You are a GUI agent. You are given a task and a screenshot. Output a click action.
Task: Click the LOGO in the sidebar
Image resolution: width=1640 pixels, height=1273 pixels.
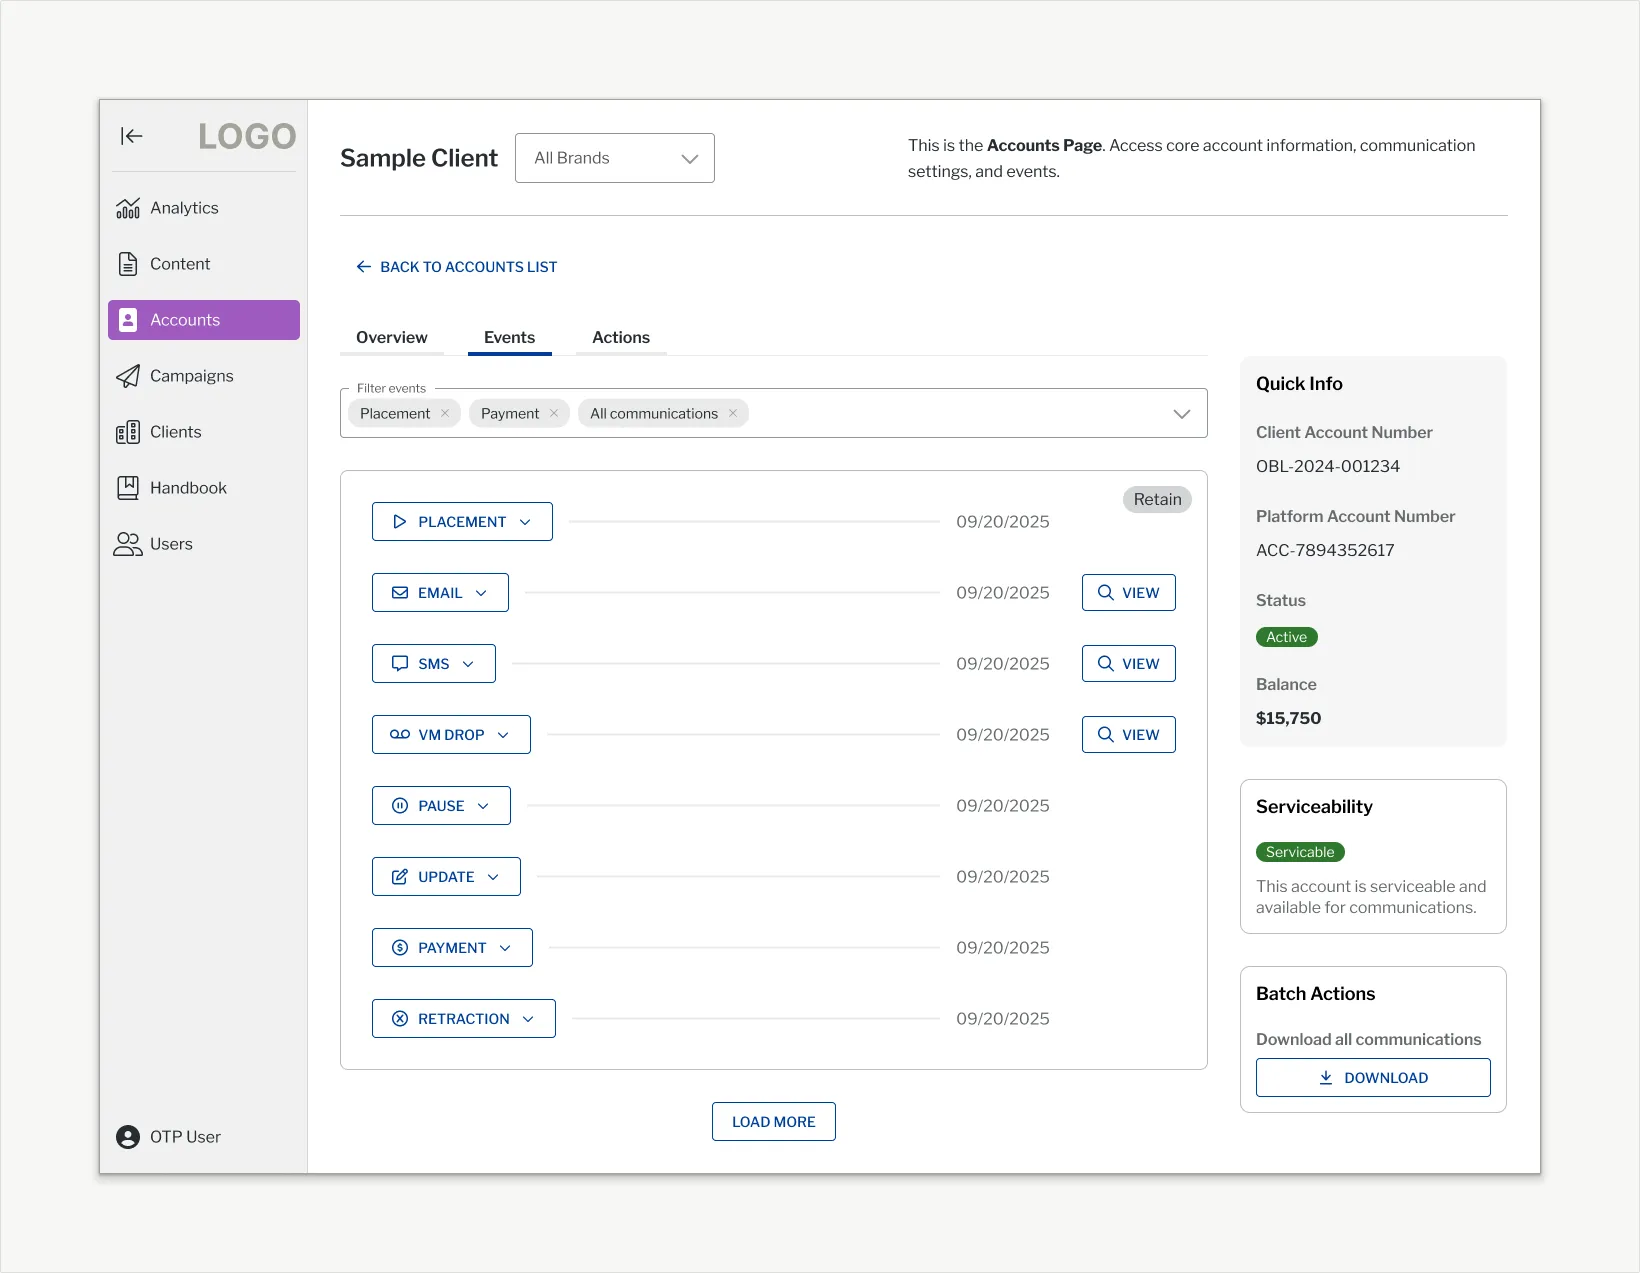point(247,136)
